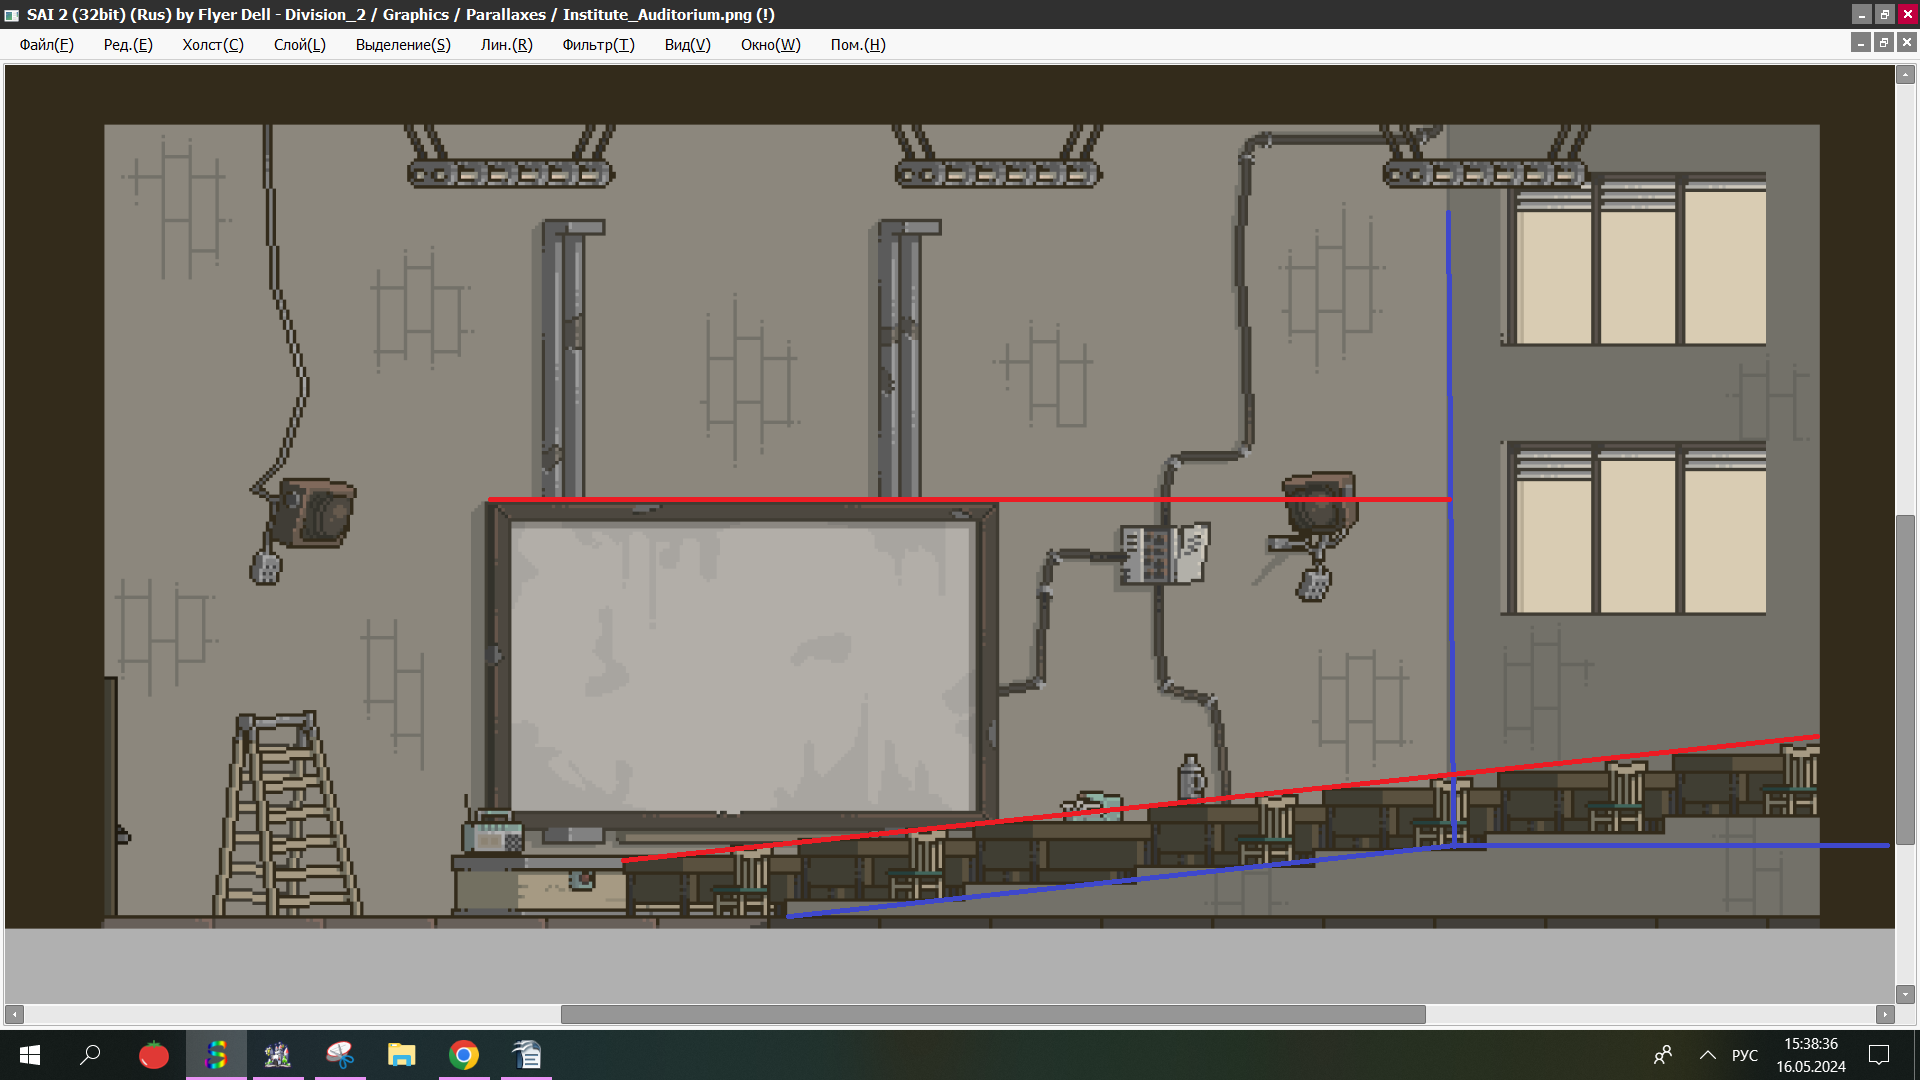Open the document editor taskbar icon
Viewport: 1920px width, 1080px height.
tap(526, 1055)
